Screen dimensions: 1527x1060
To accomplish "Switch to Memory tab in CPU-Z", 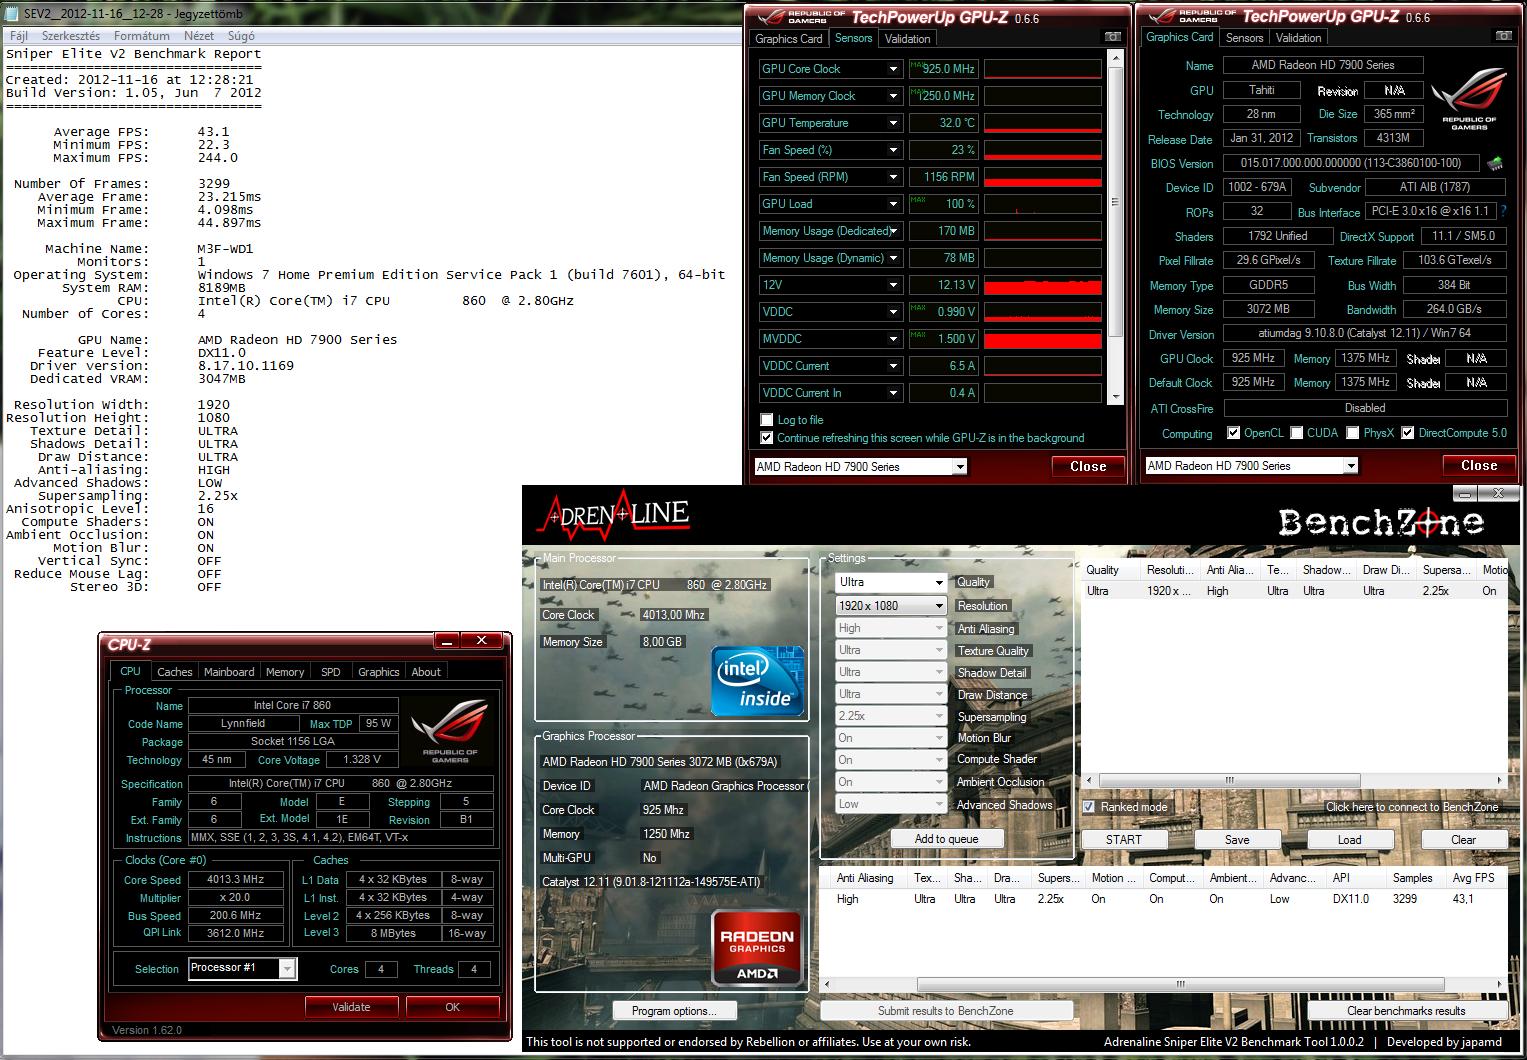I will [285, 672].
